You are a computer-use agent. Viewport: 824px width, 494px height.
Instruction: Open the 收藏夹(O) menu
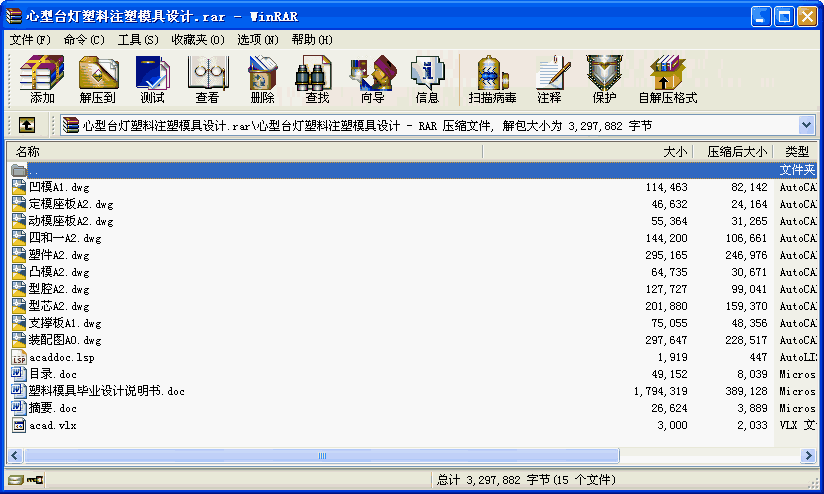[x=198, y=40]
